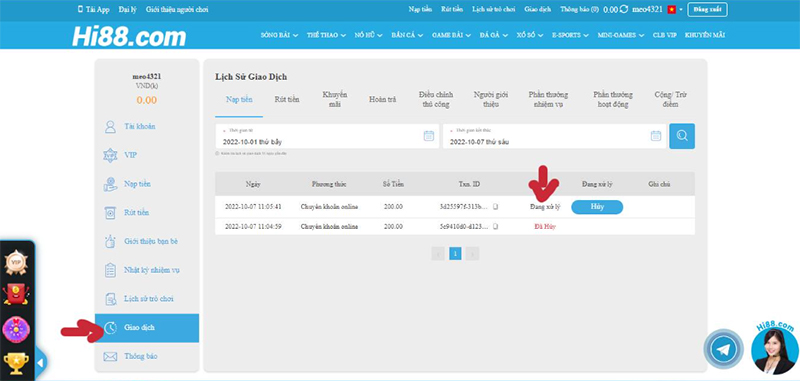Screen dimensions: 800x381
Task: Click the Nạp tiền hand-coin sidebar icon
Action: point(110,184)
